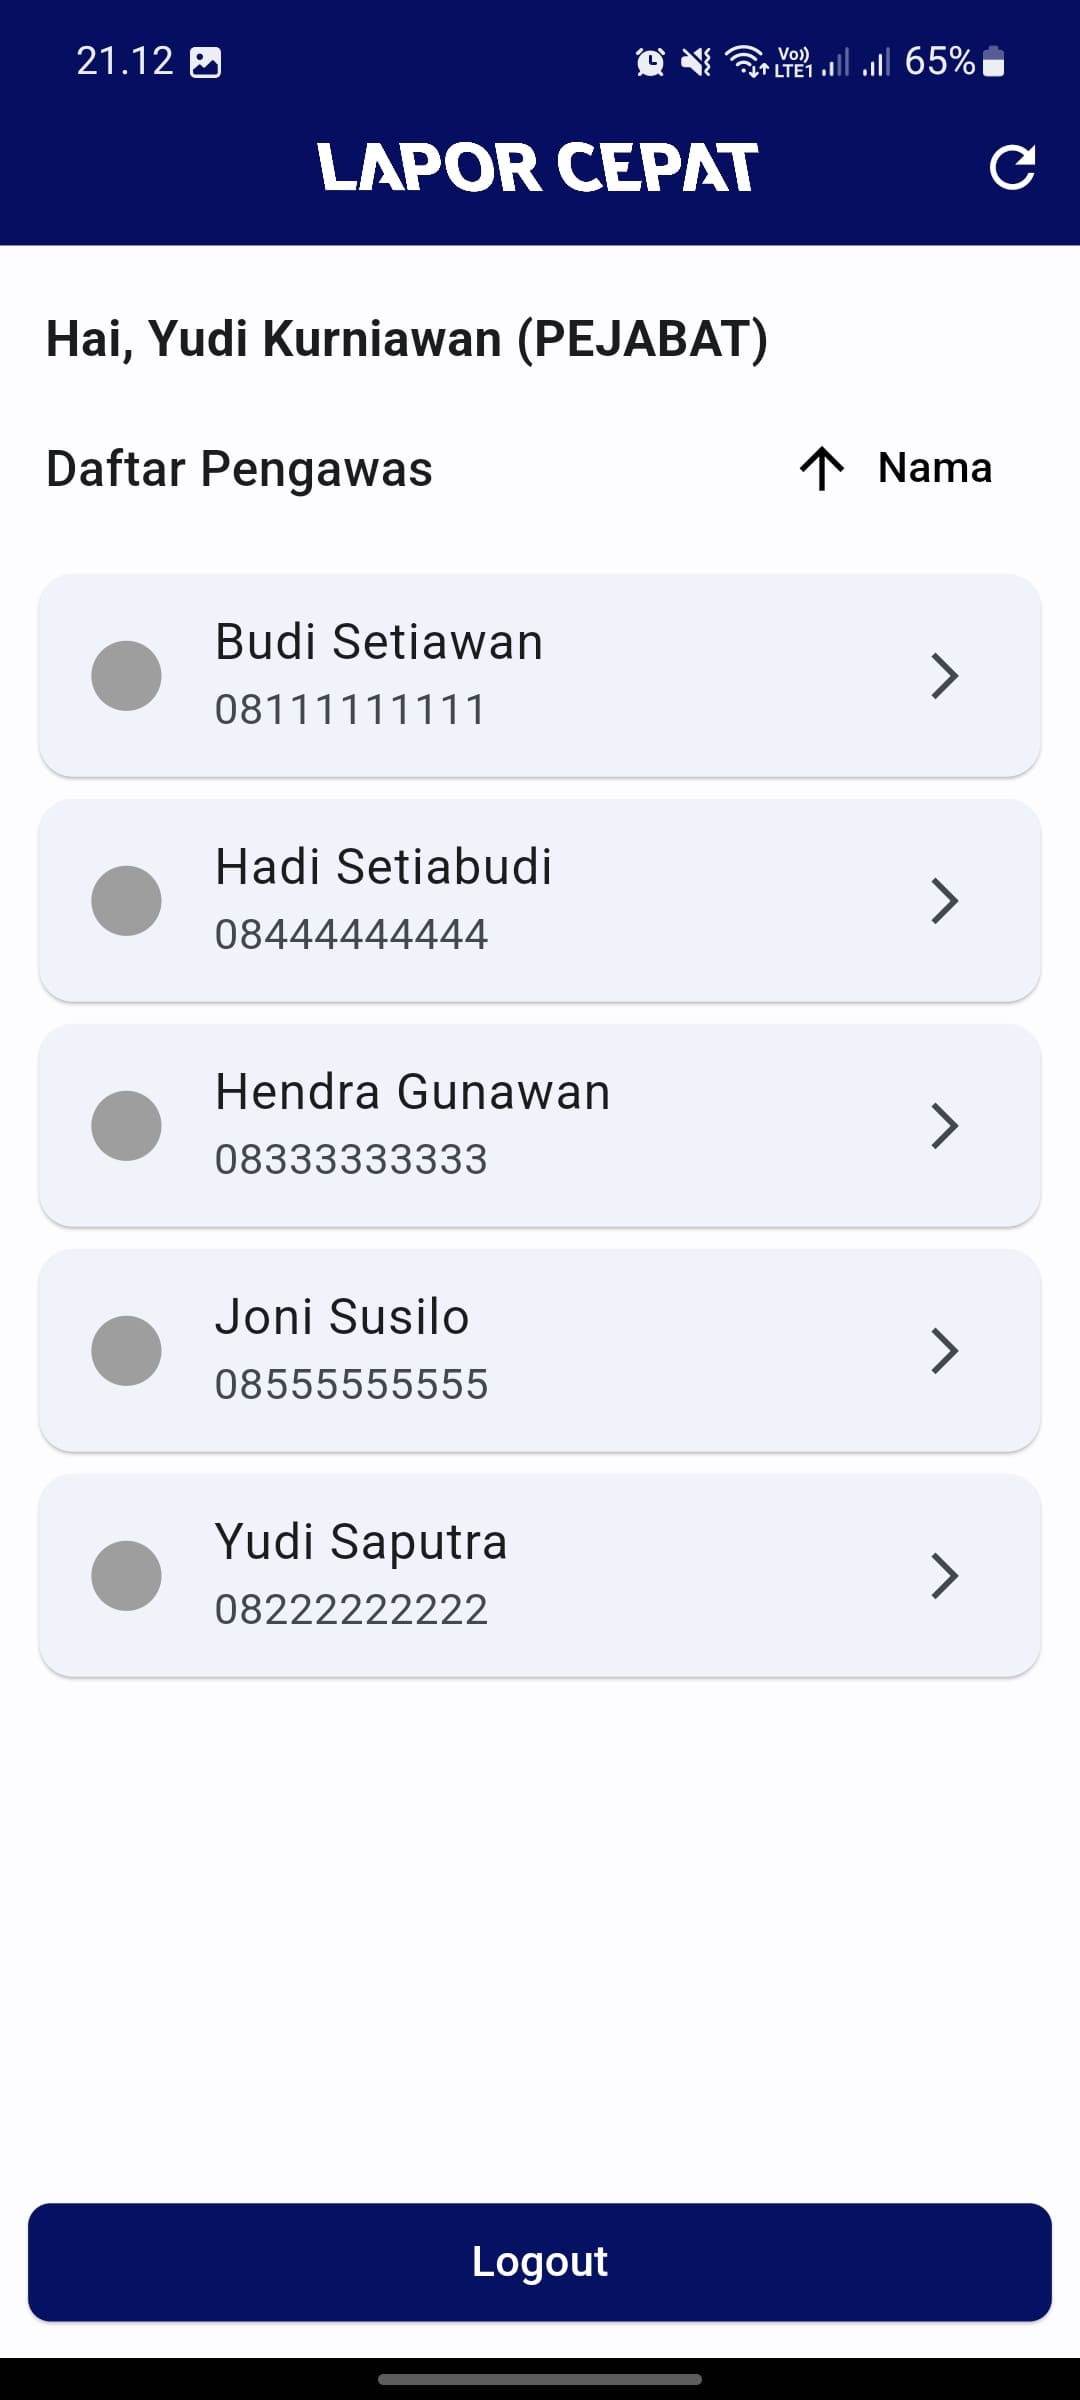
Task: Select the Joni Susilo name text
Action: click(x=342, y=1317)
